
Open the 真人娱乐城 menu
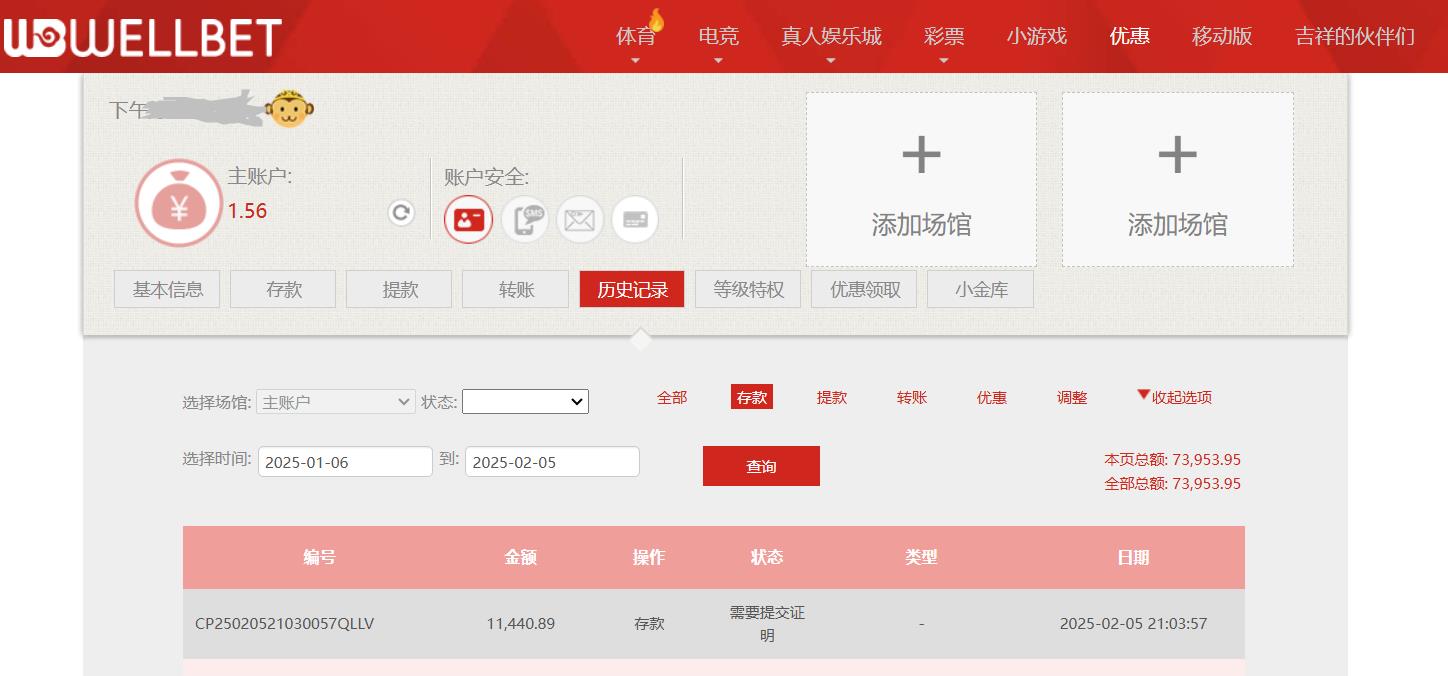coord(830,36)
